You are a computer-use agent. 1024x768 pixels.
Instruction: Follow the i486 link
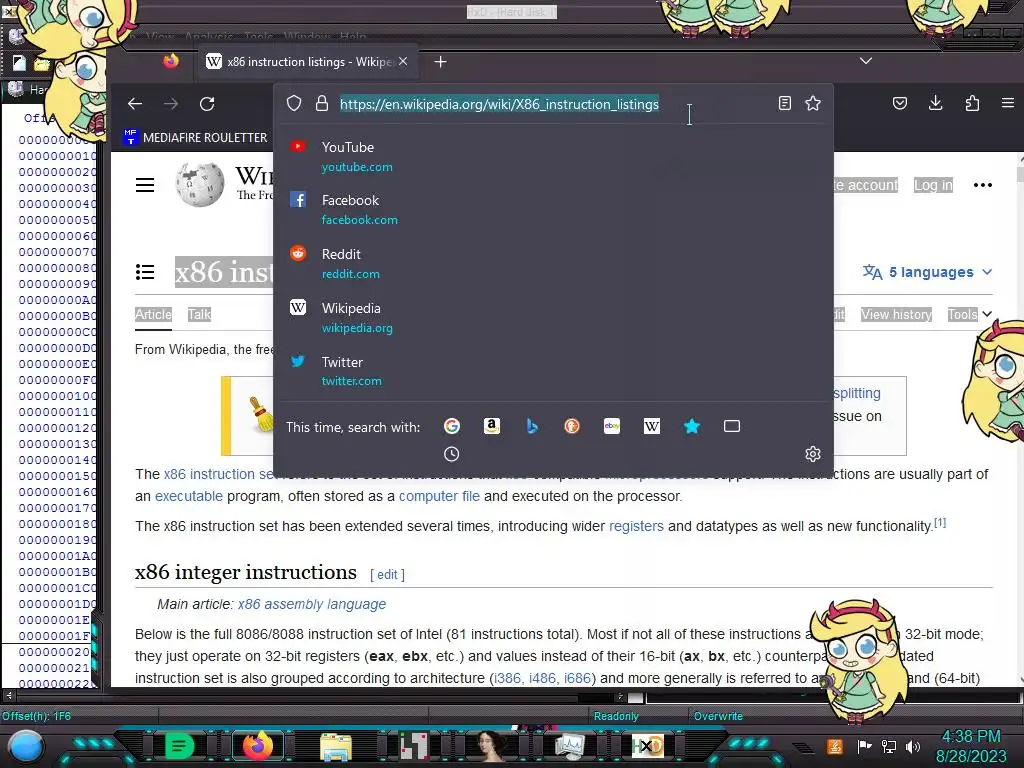(542, 679)
